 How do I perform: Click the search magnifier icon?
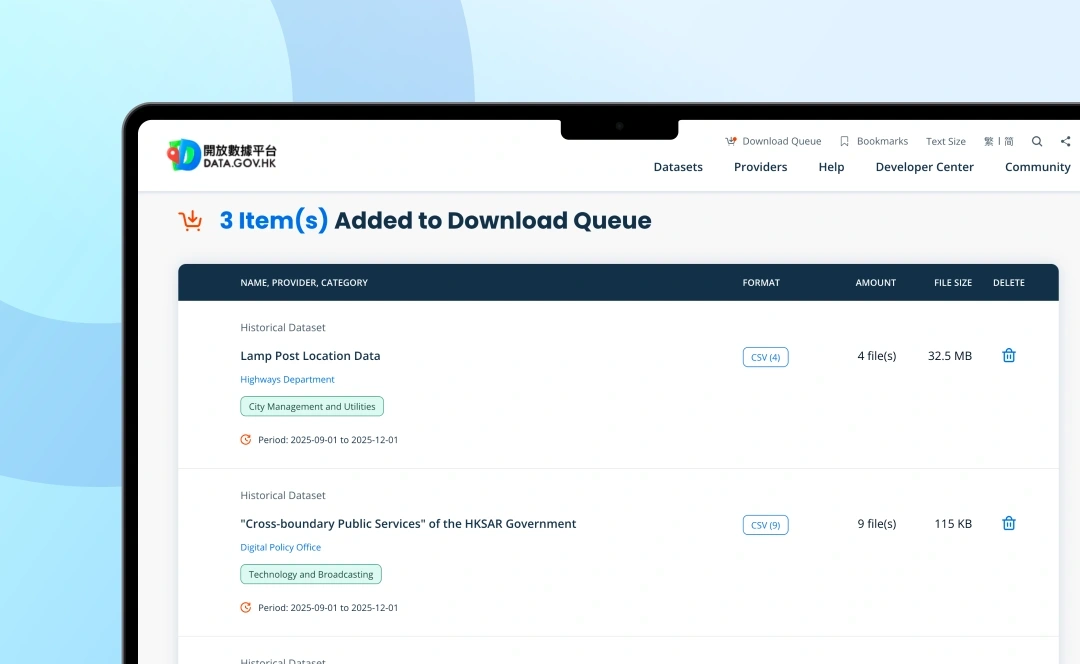coord(1037,141)
